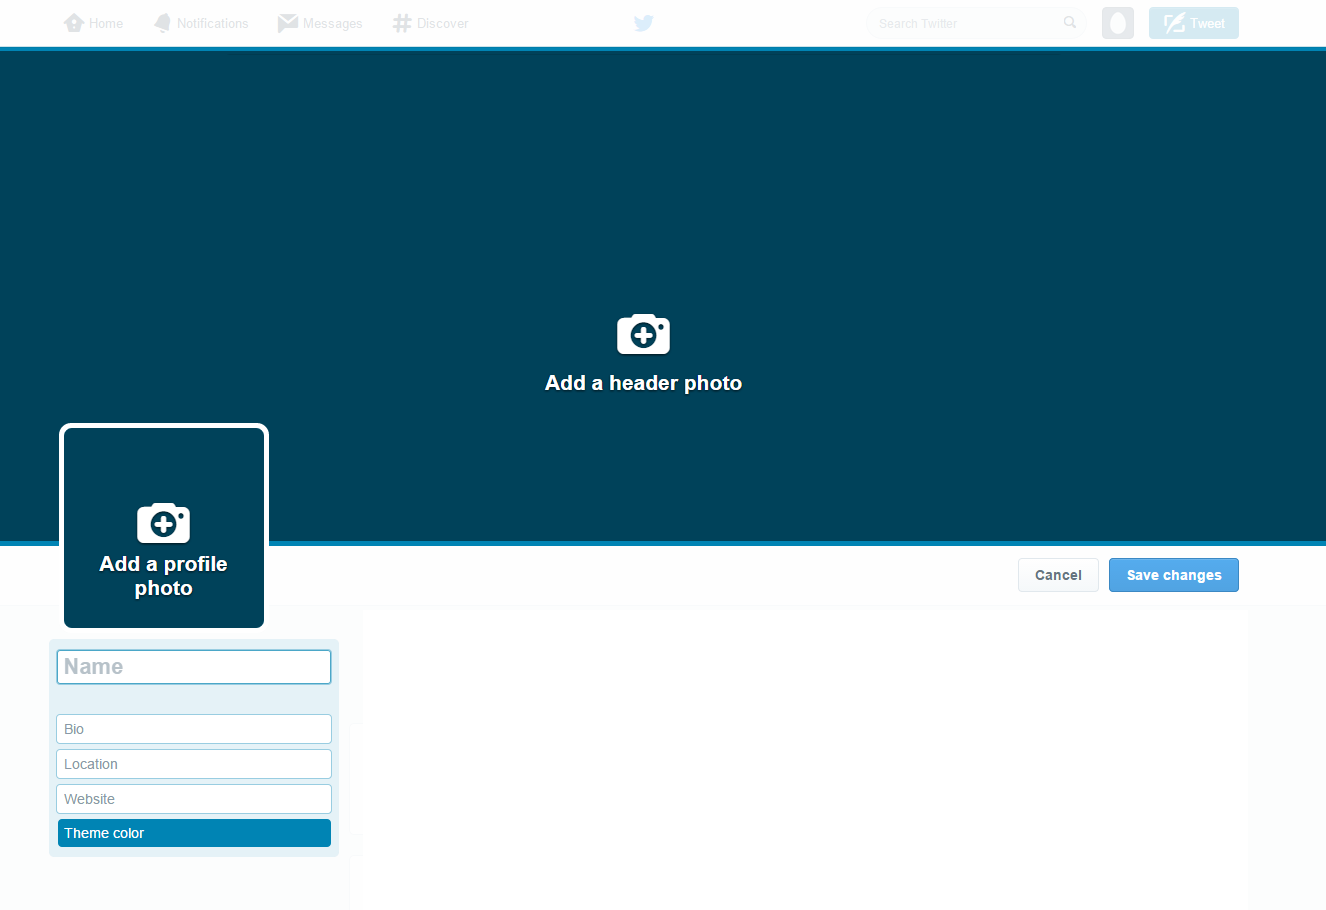Click the Home house icon
1326x910 pixels.
click(x=74, y=23)
